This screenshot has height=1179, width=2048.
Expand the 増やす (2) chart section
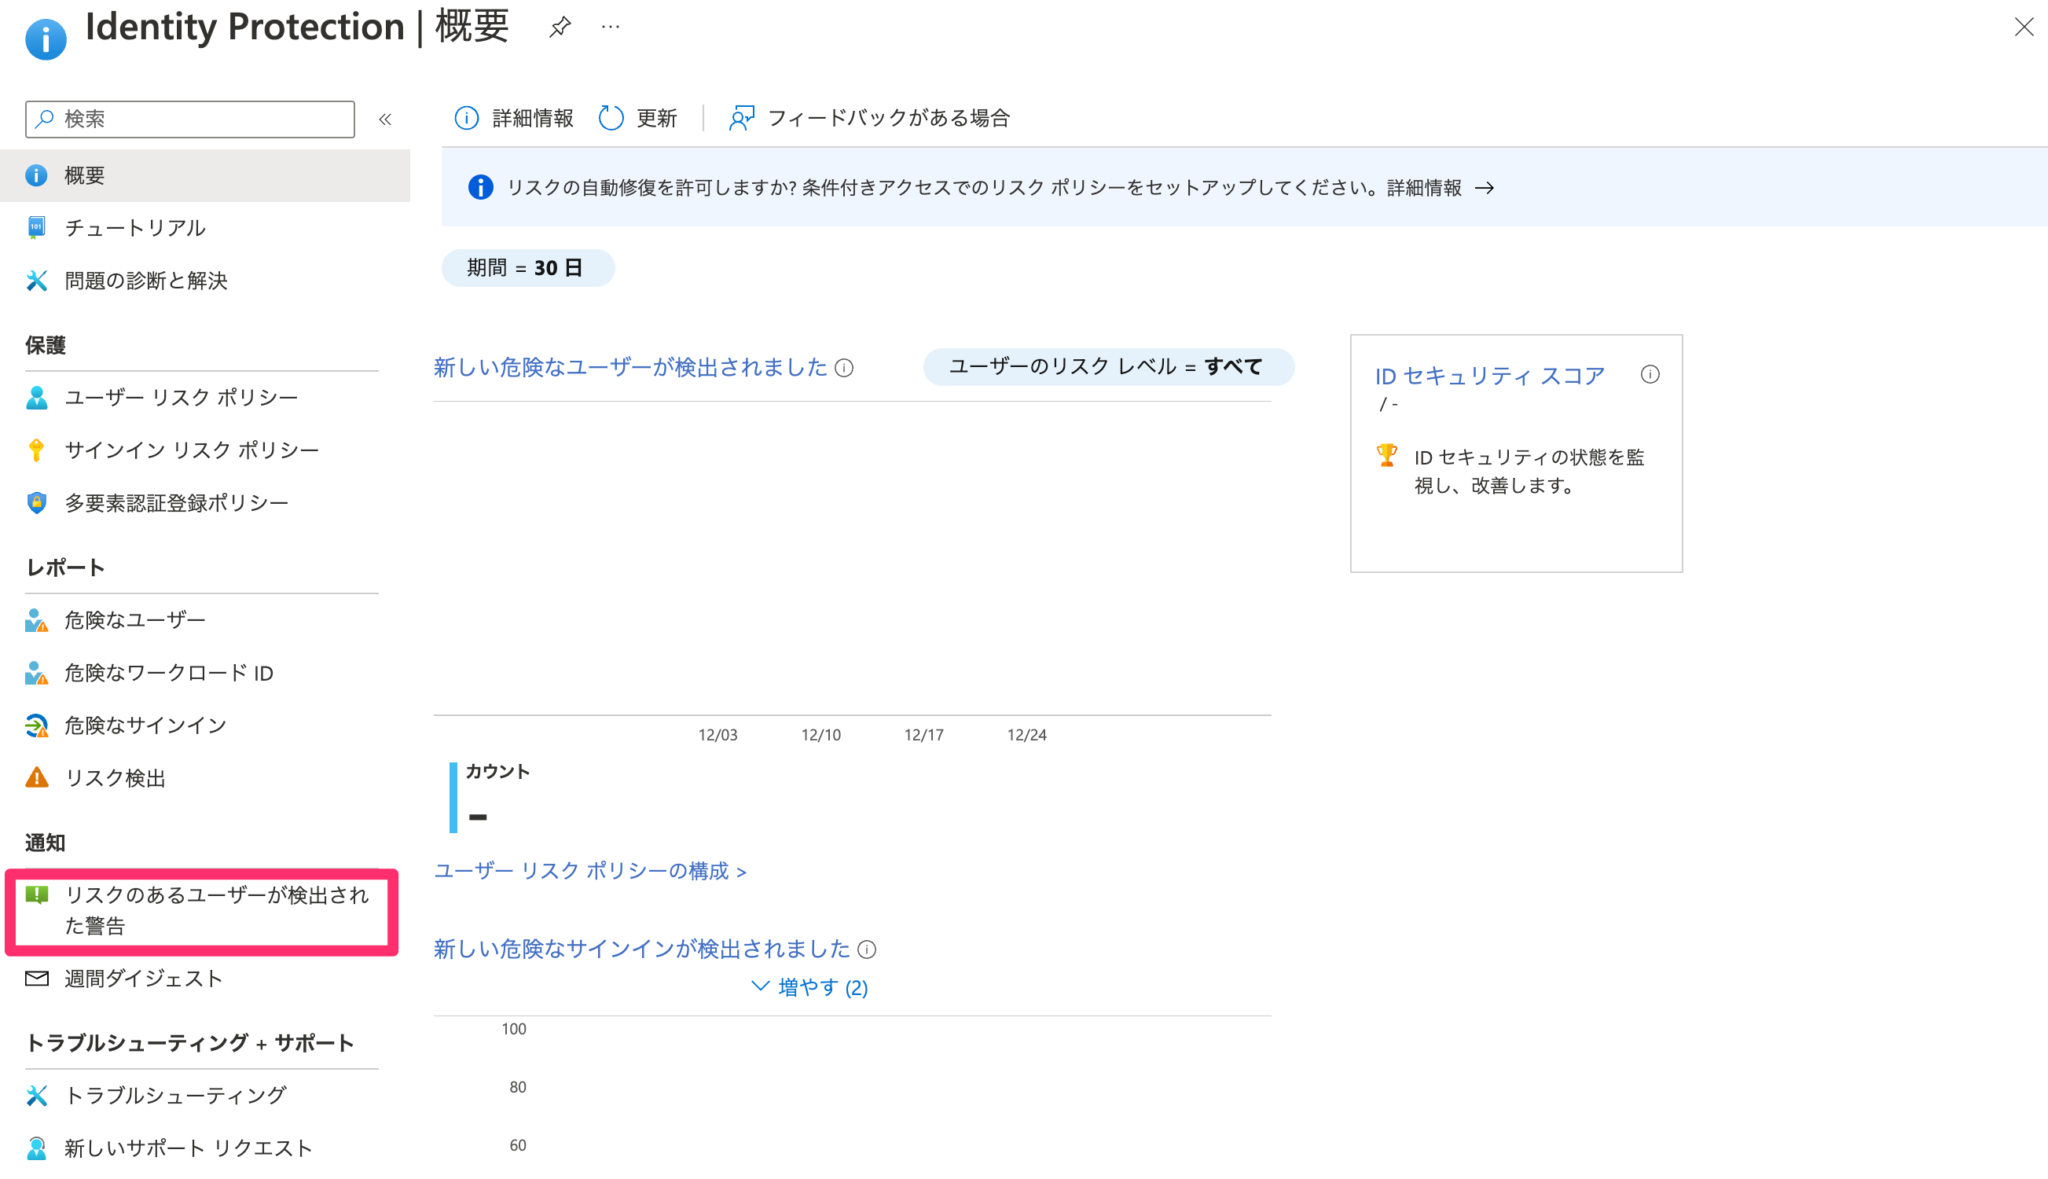[x=808, y=987]
